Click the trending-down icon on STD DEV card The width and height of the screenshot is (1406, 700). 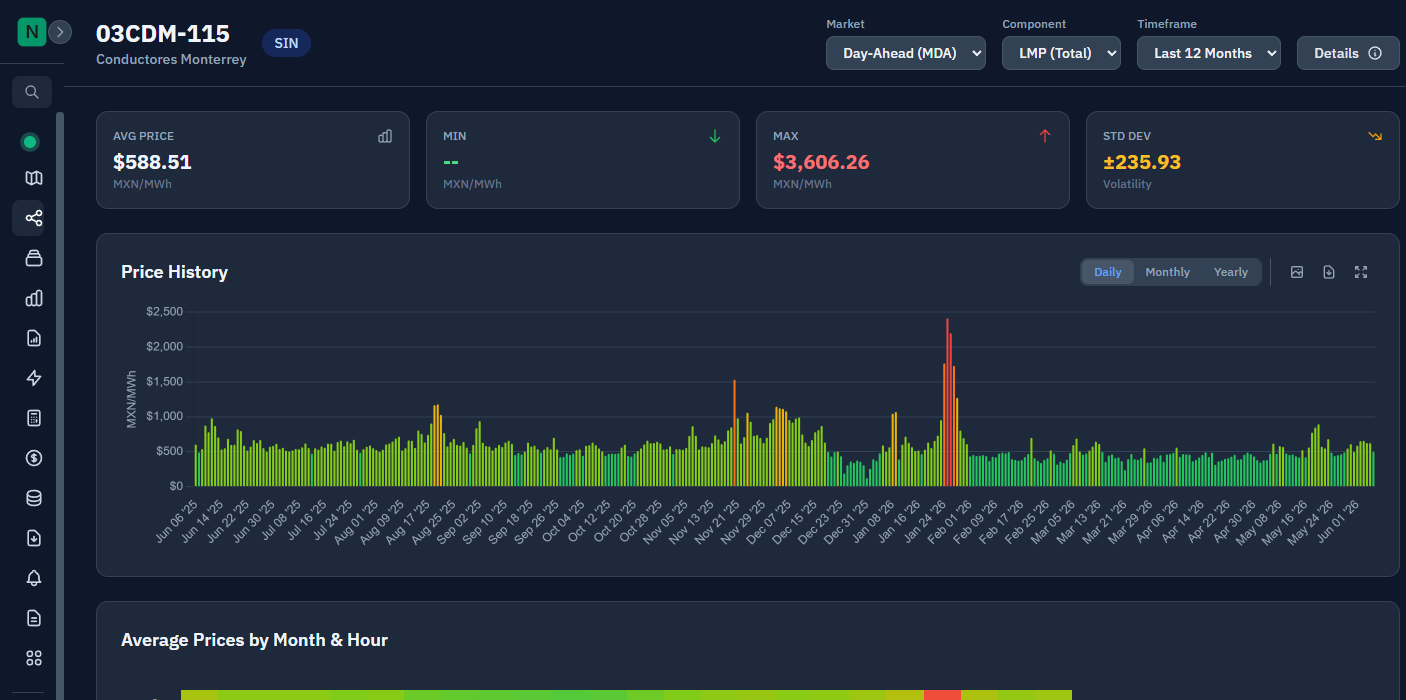click(x=1375, y=136)
